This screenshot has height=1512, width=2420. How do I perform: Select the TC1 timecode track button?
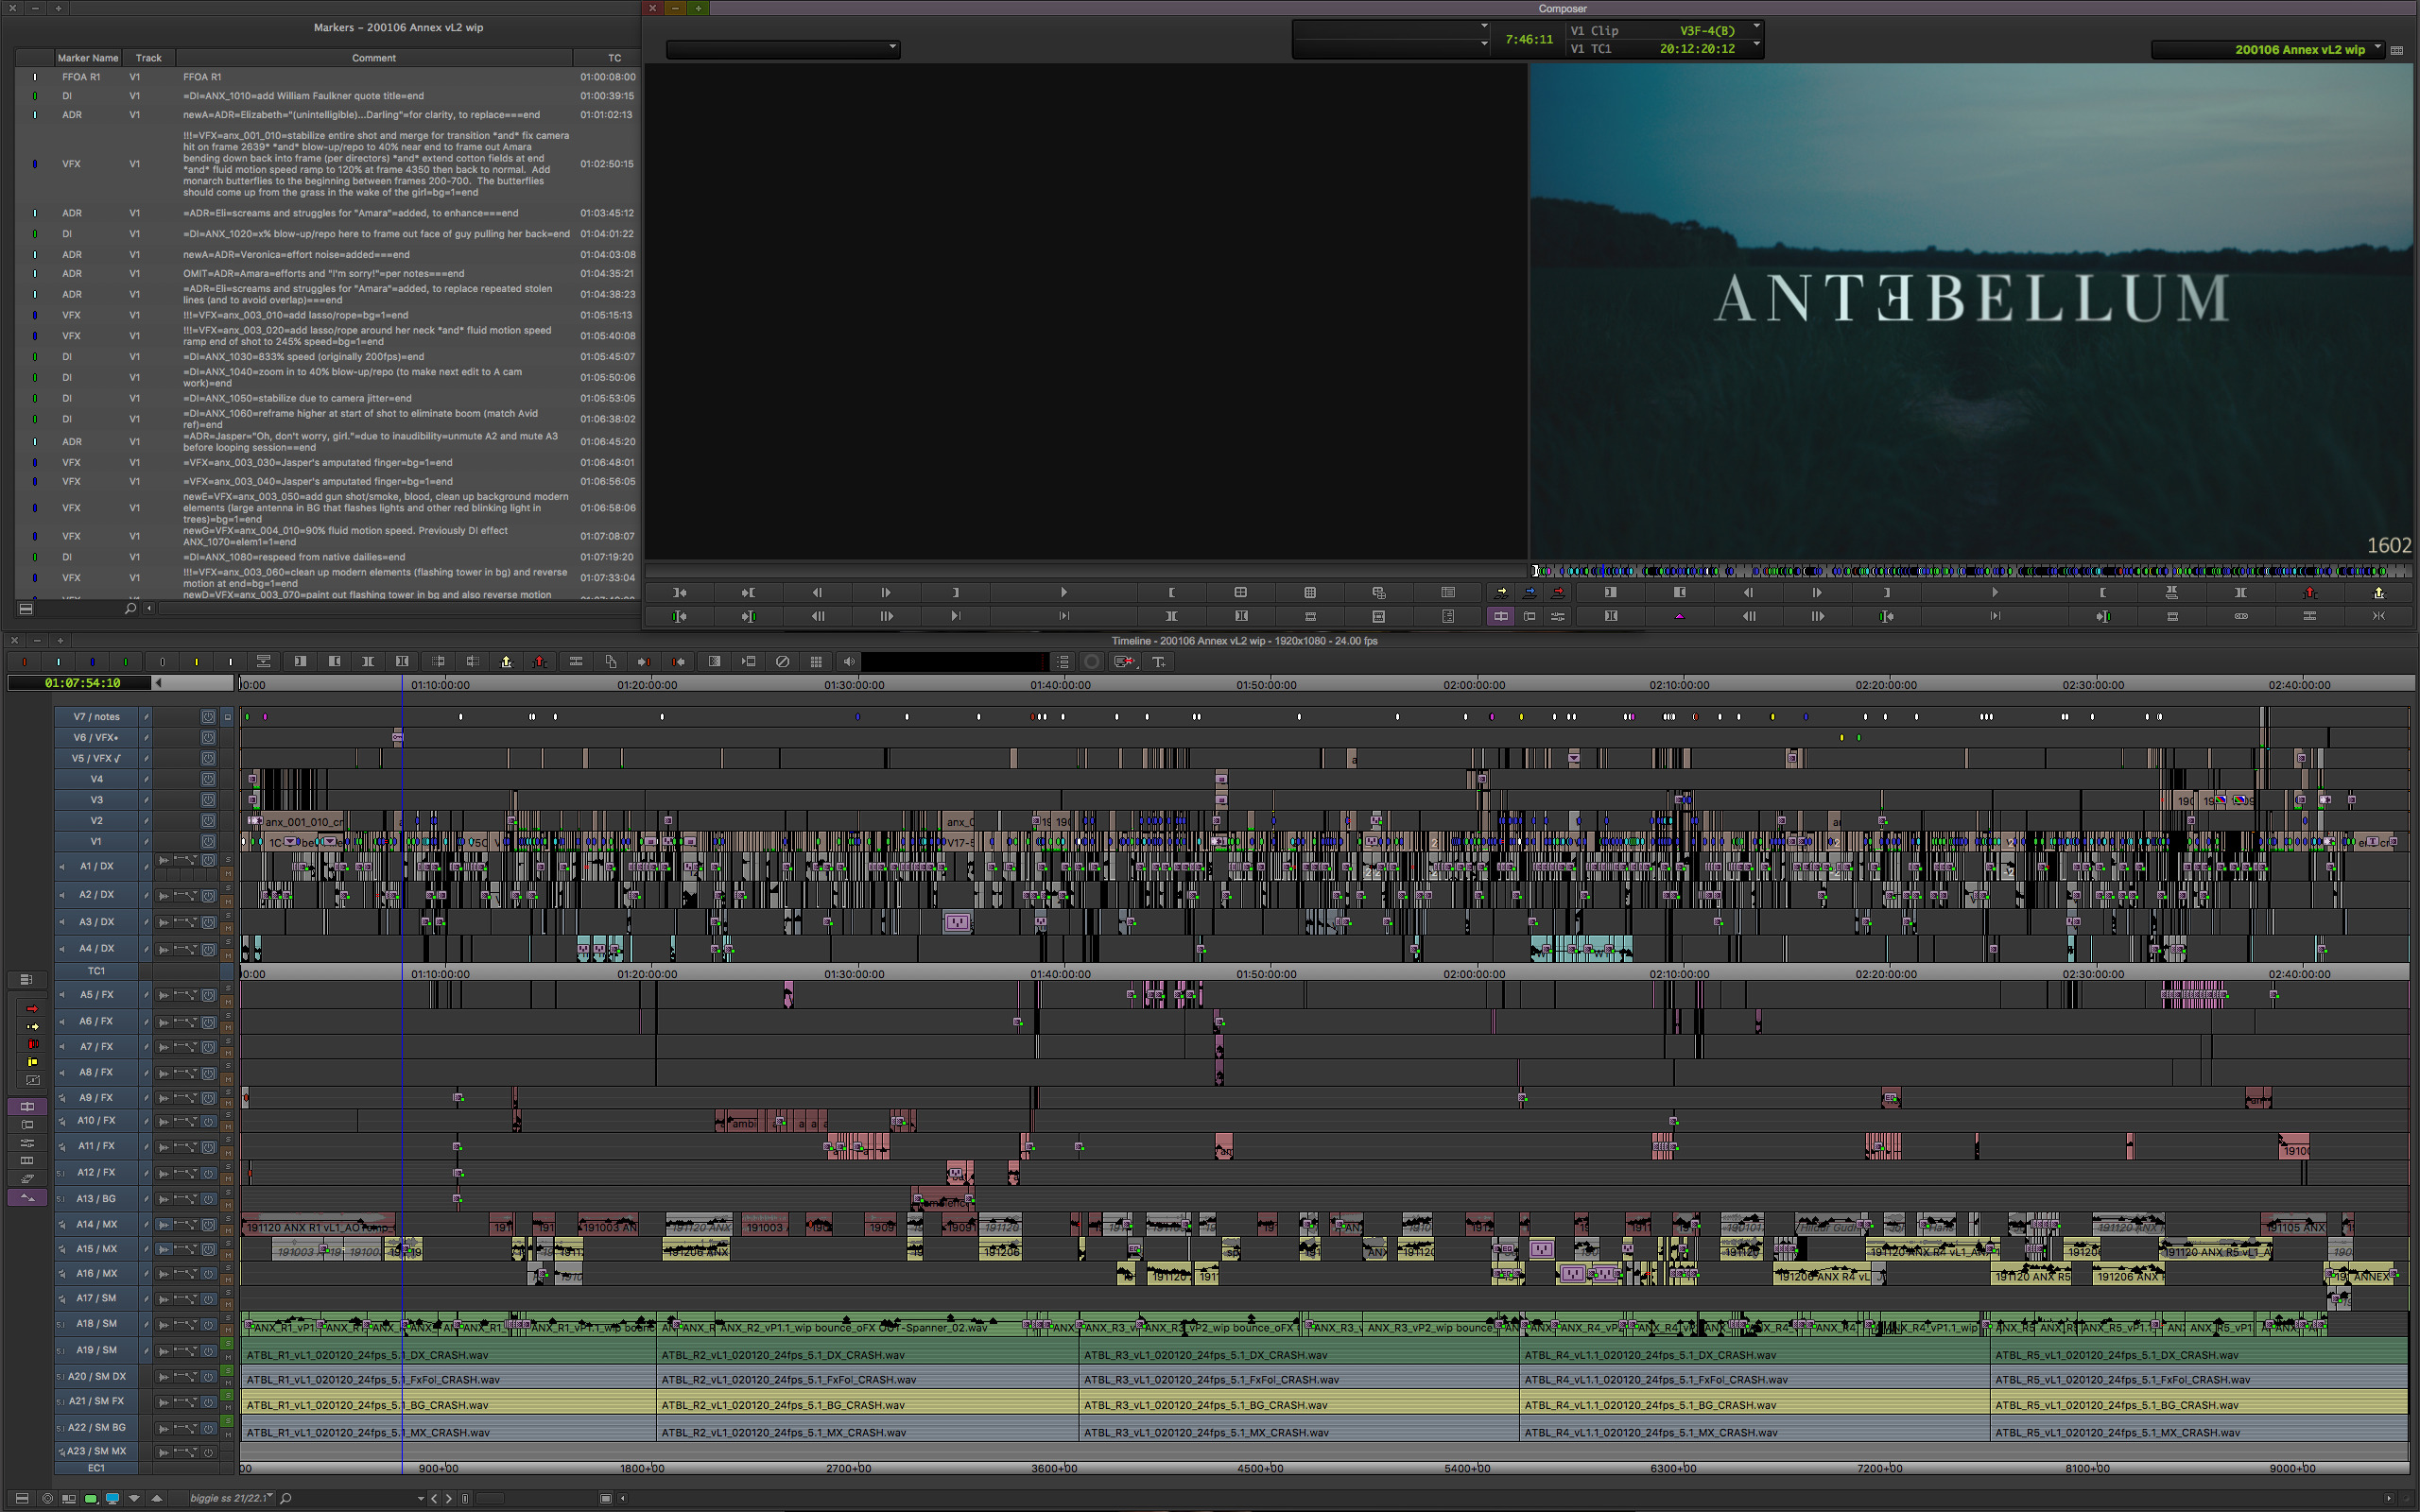click(x=96, y=971)
